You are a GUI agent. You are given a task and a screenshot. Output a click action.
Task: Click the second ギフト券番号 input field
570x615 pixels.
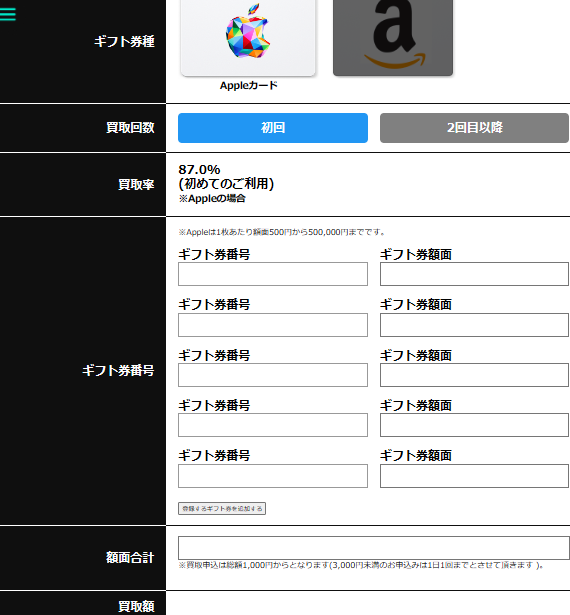pyautogui.click(x=273, y=325)
